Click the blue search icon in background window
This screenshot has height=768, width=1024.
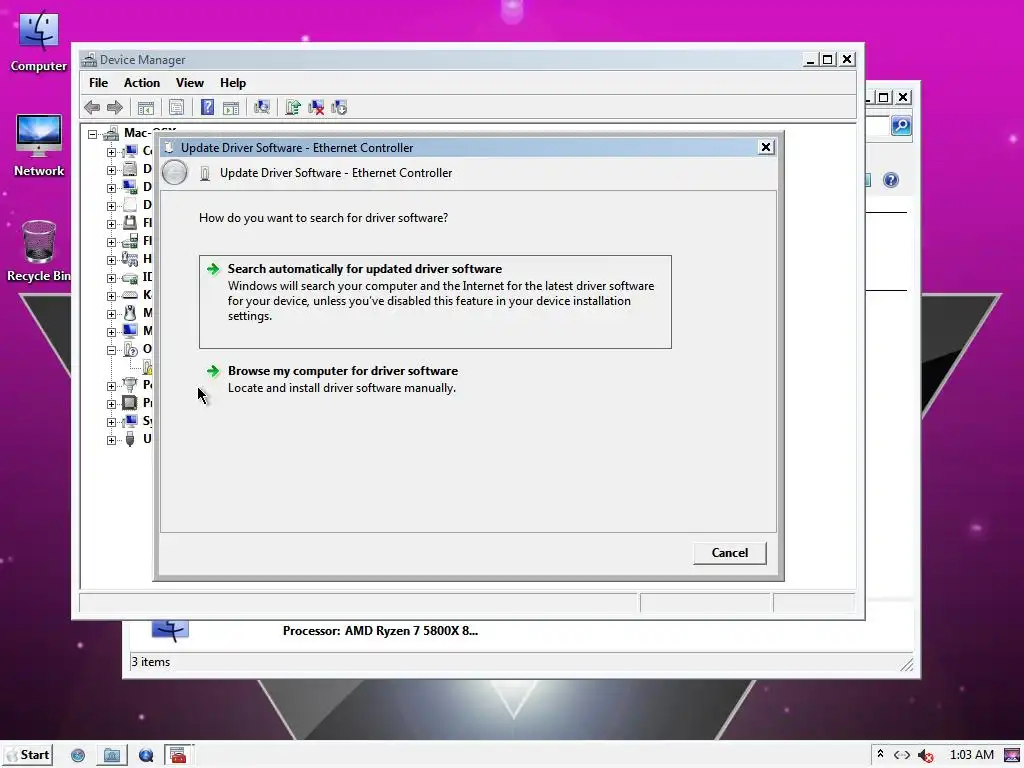click(901, 125)
